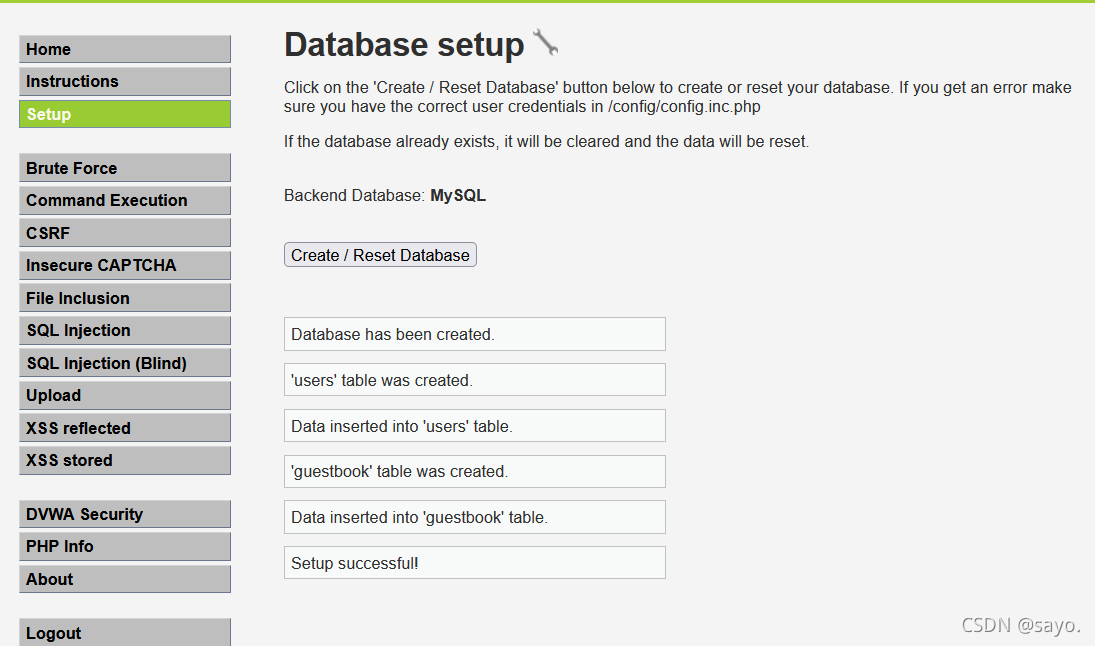Select 'Database has been created.' message
The width and height of the screenshot is (1095, 646).
475,334
